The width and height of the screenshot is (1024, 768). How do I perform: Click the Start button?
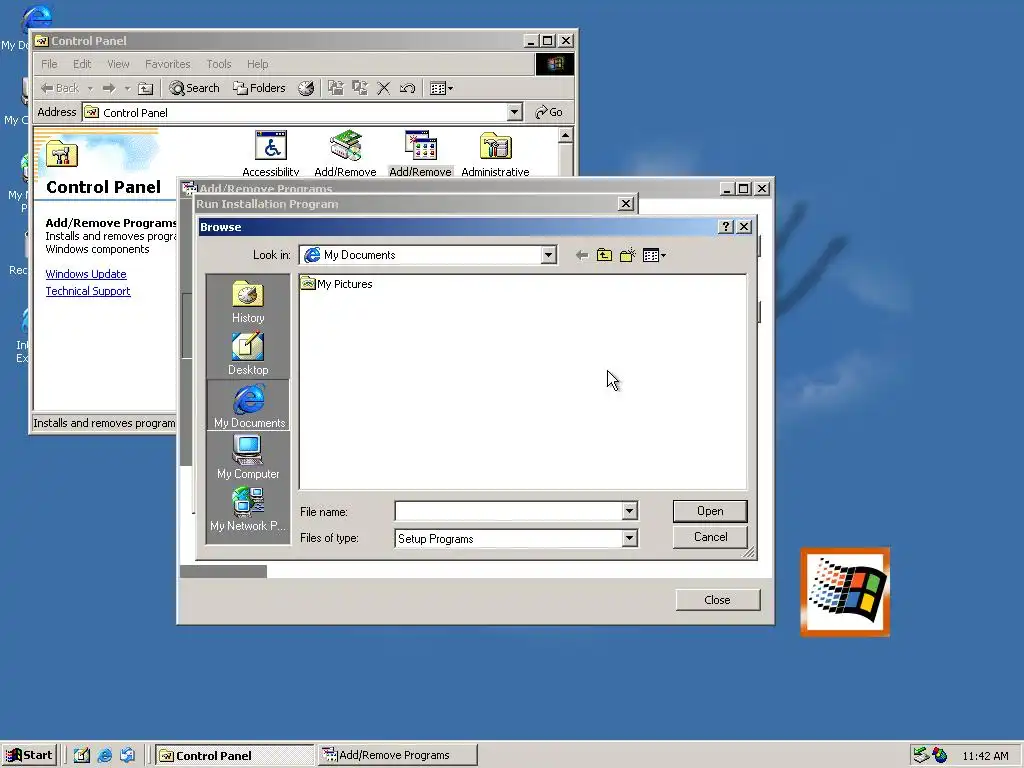pos(29,756)
